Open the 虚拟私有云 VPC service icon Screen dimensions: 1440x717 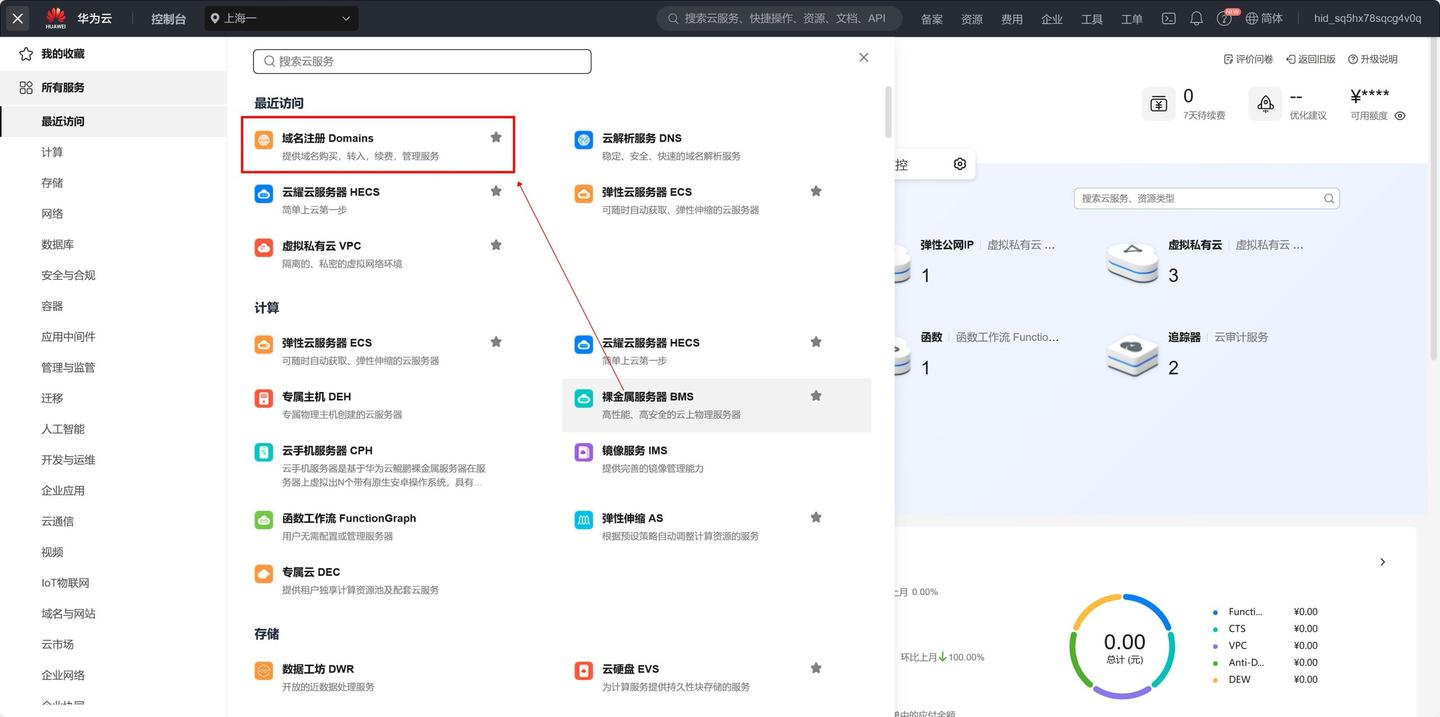264,247
